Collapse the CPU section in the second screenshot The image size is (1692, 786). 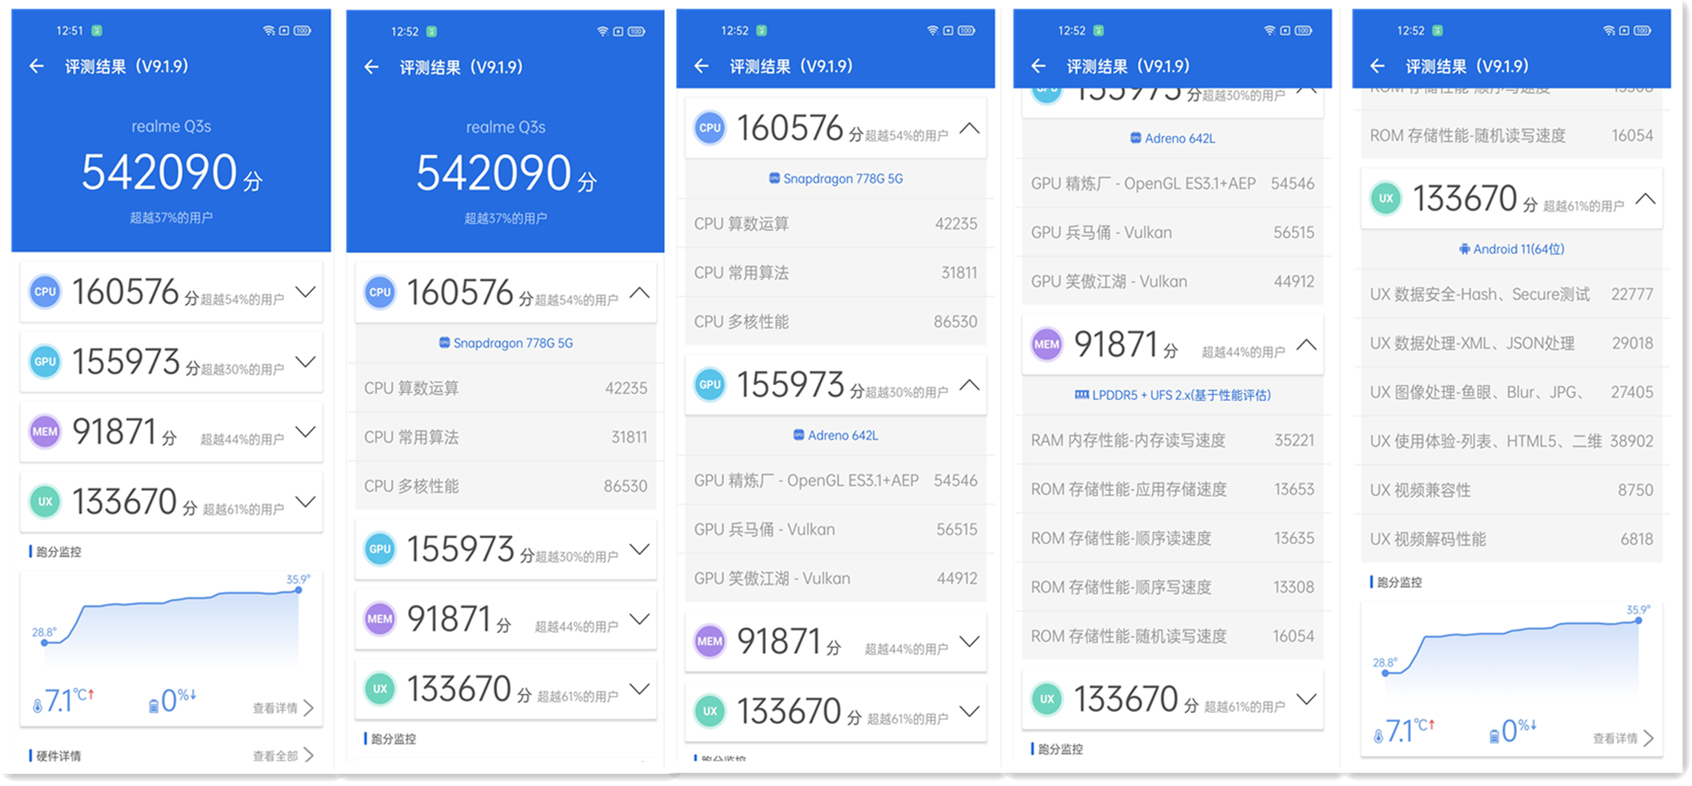coord(640,293)
